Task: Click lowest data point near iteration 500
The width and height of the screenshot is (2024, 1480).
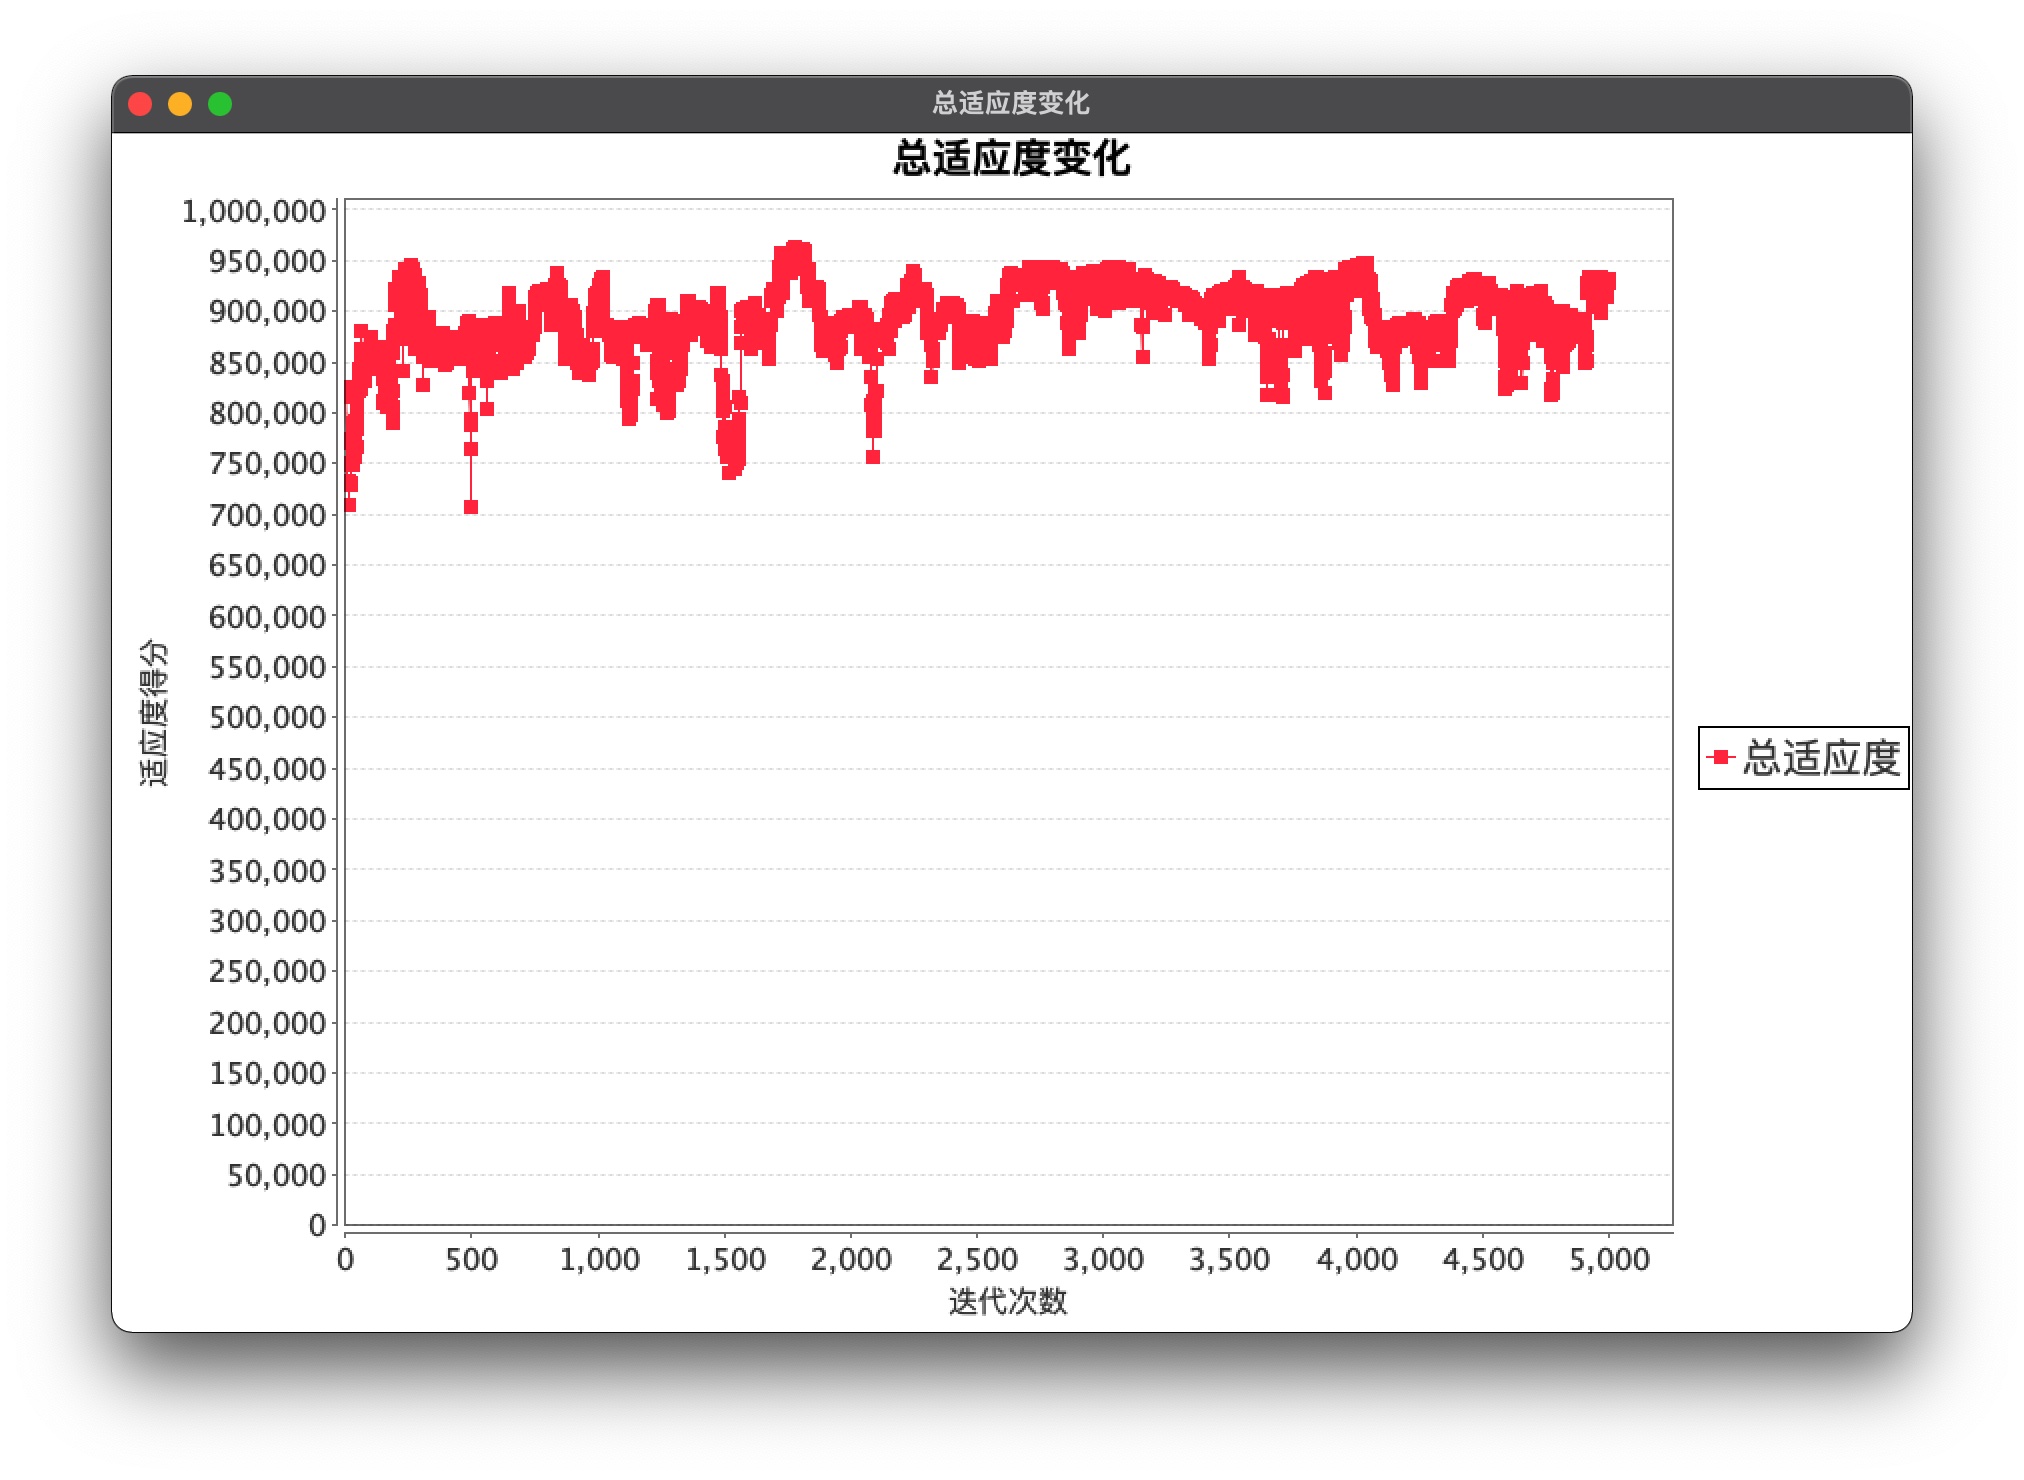Action: pos(471,507)
